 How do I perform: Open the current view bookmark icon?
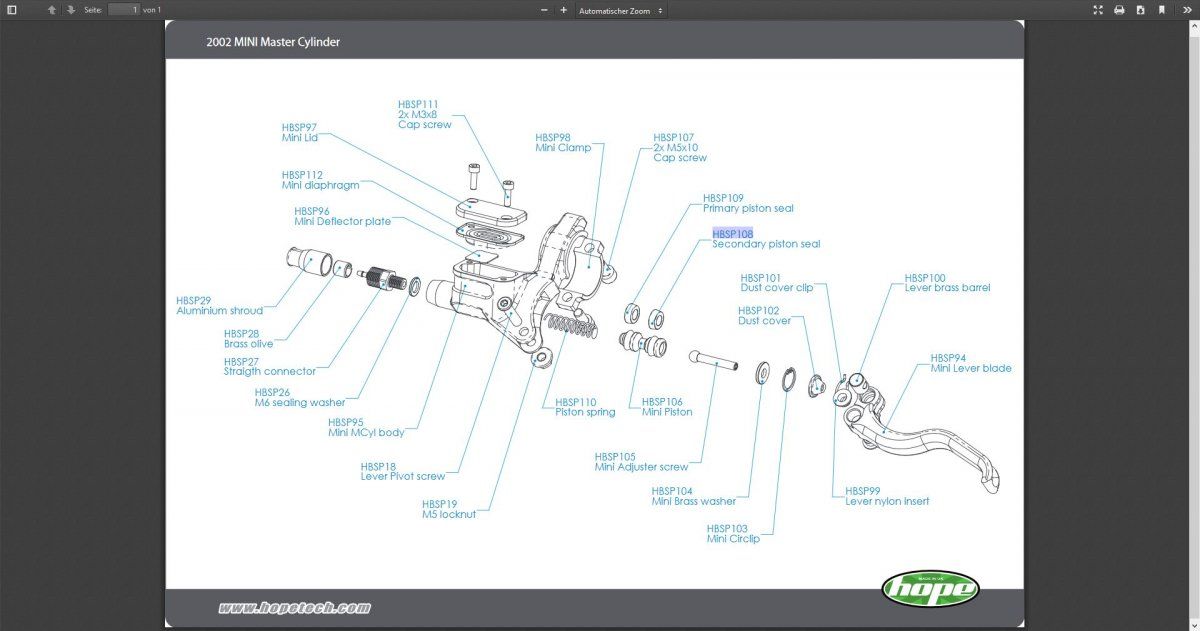click(x=1162, y=10)
